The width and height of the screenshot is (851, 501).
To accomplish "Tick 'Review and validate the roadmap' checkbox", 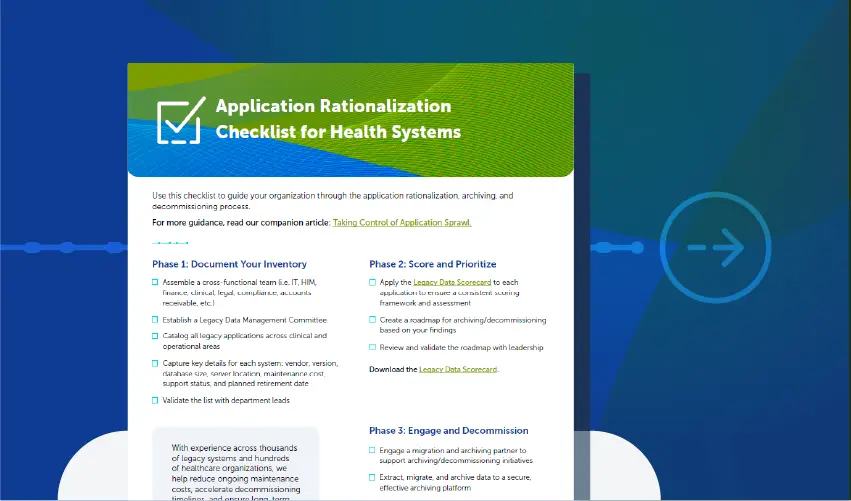I will [x=372, y=347].
